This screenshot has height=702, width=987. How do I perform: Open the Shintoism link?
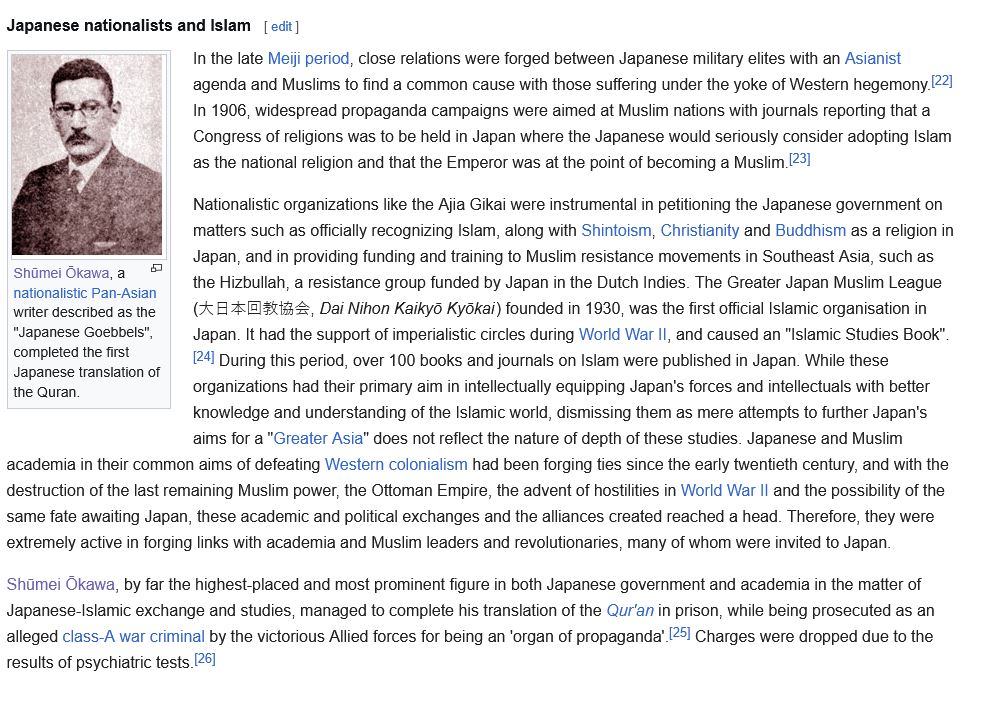tap(616, 230)
